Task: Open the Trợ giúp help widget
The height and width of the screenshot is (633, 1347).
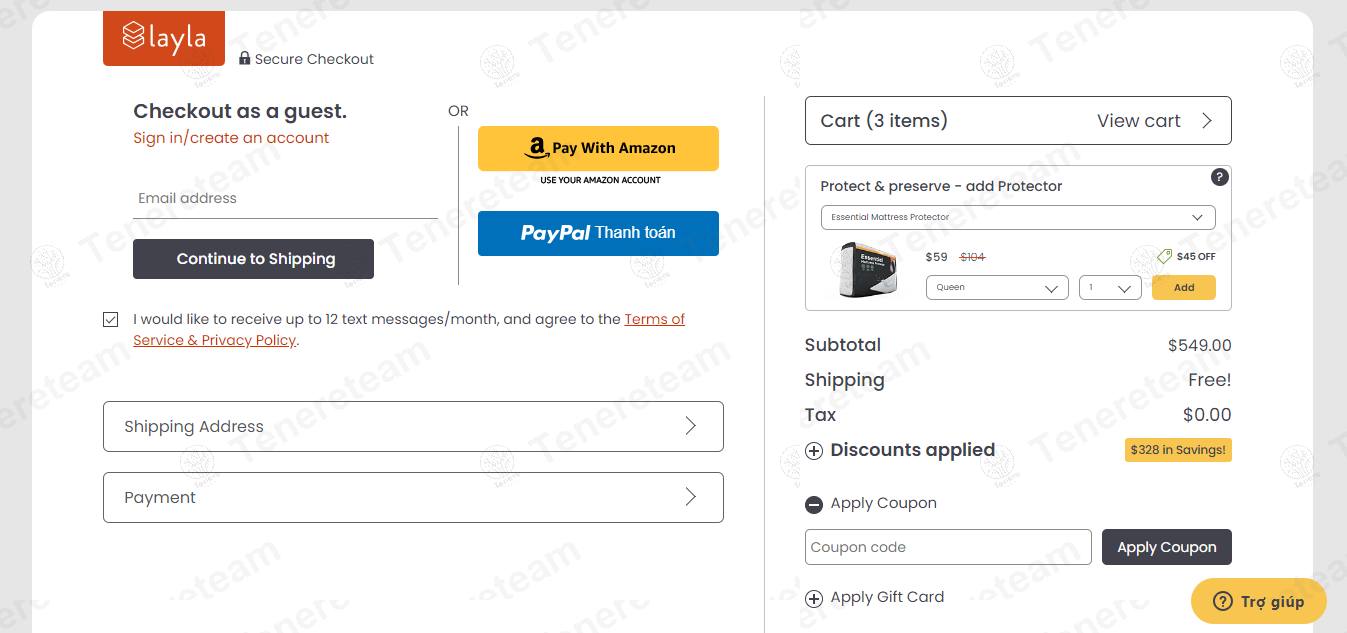Action: pos(1259,601)
